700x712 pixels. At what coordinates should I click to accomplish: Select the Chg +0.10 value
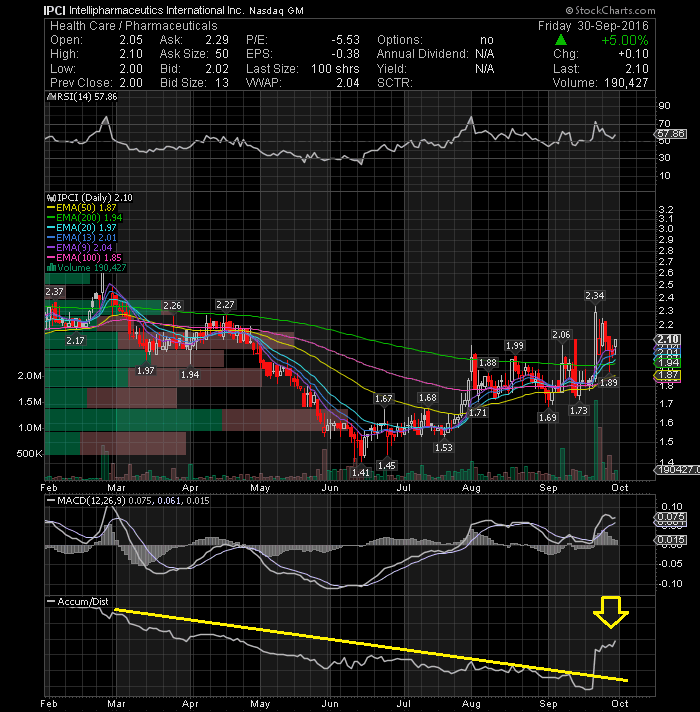(x=633, y=54)
